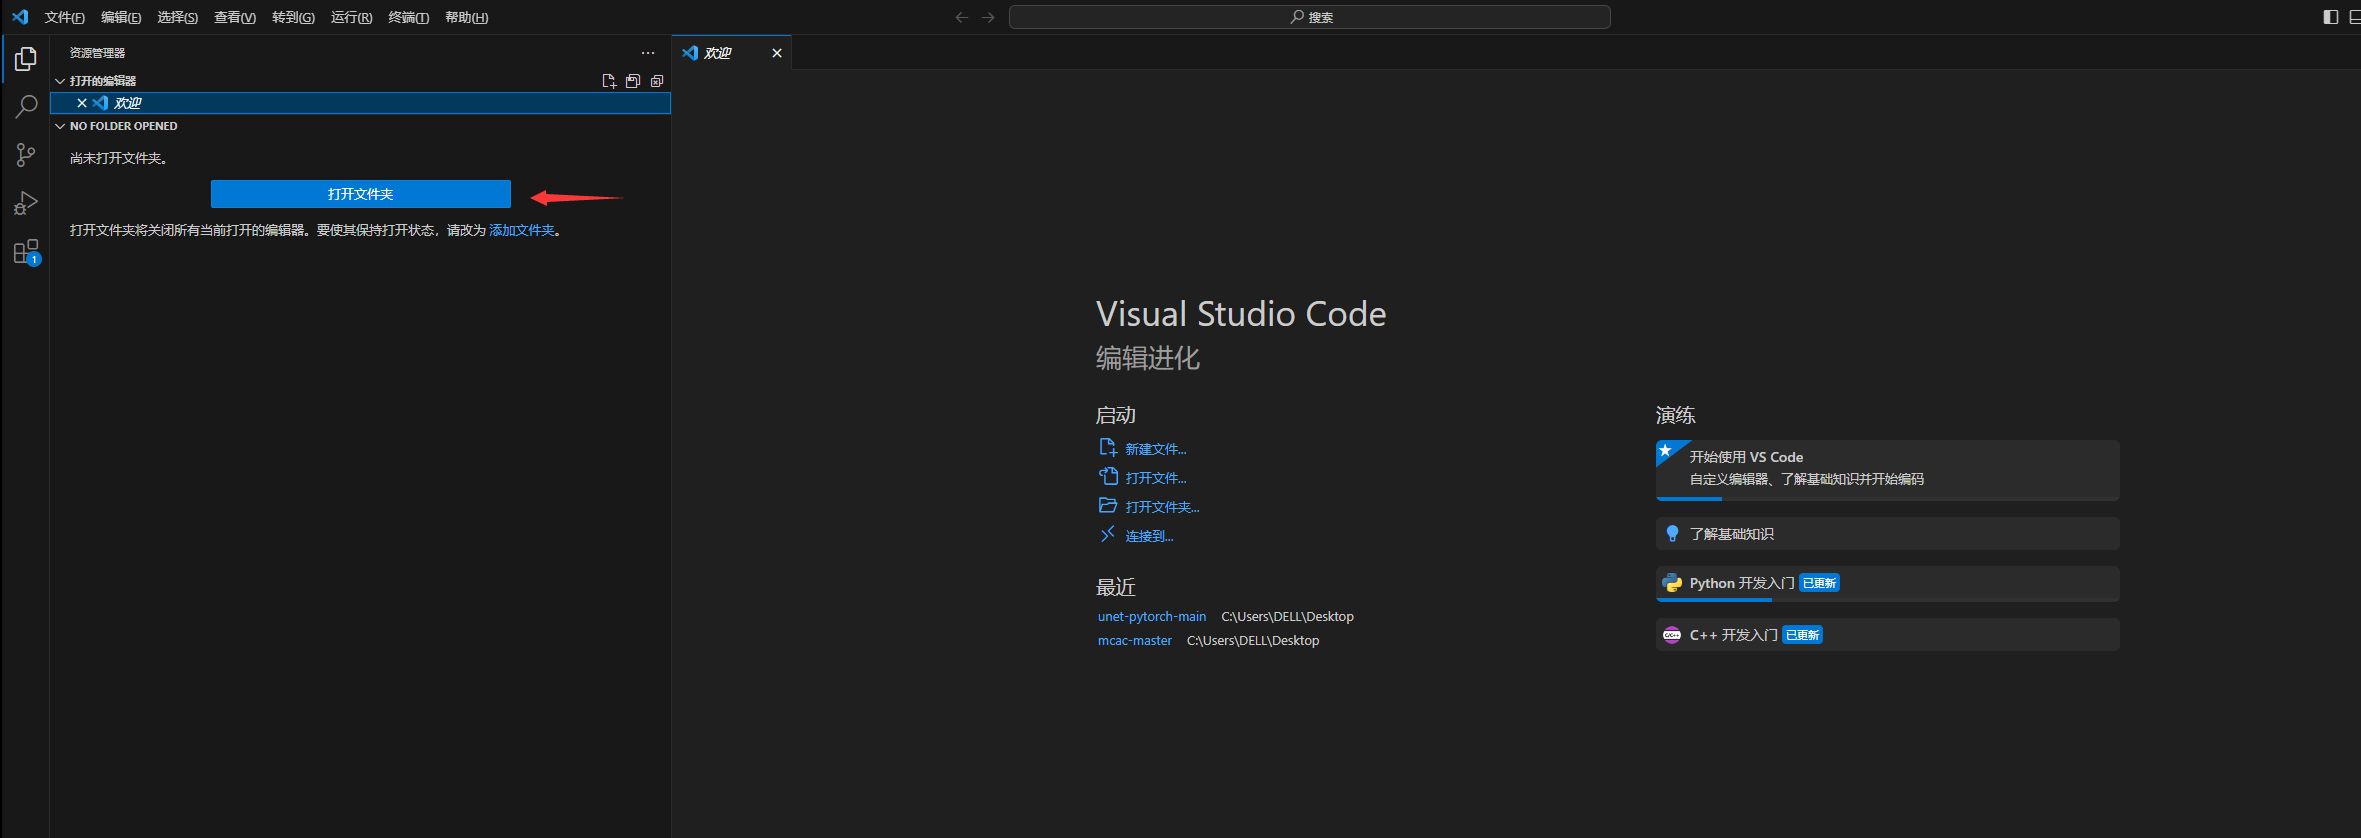This screenshot has height=838, width=2361.
Task: Open the 文件(F) menu
Action: click(x=65, y=17)
